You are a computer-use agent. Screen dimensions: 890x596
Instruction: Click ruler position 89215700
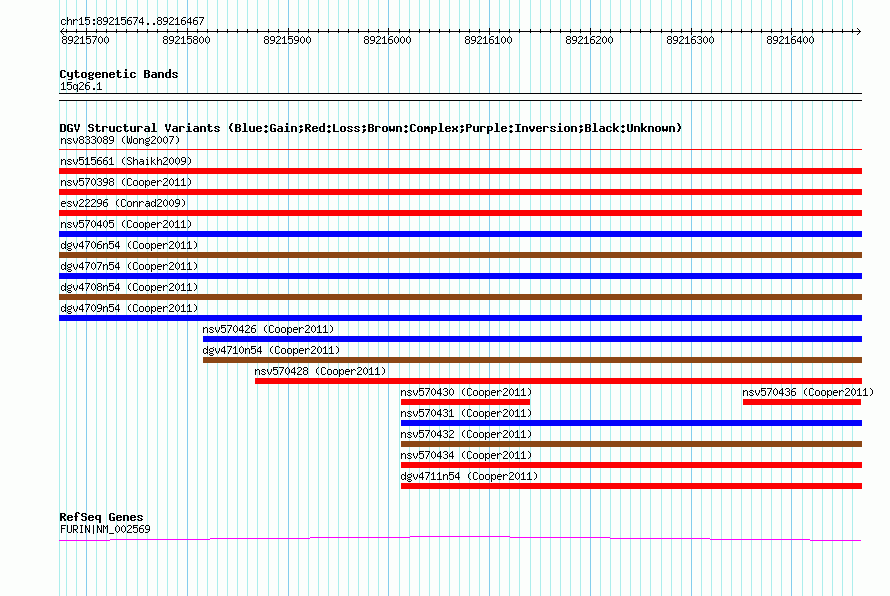(85, 40)
